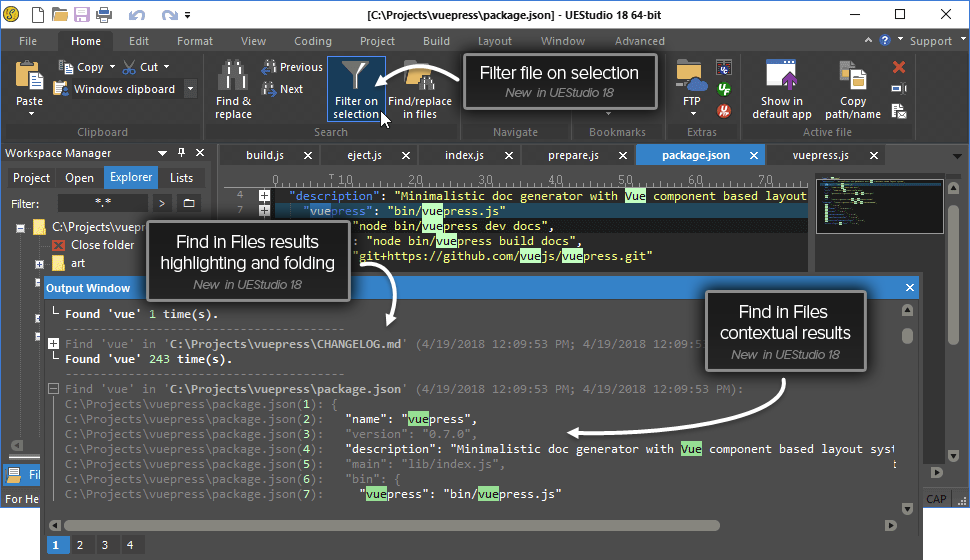Click Copy path/name icon
This screenshot has height=560, width=970.
pyautogui.click(x=852, y=75)
